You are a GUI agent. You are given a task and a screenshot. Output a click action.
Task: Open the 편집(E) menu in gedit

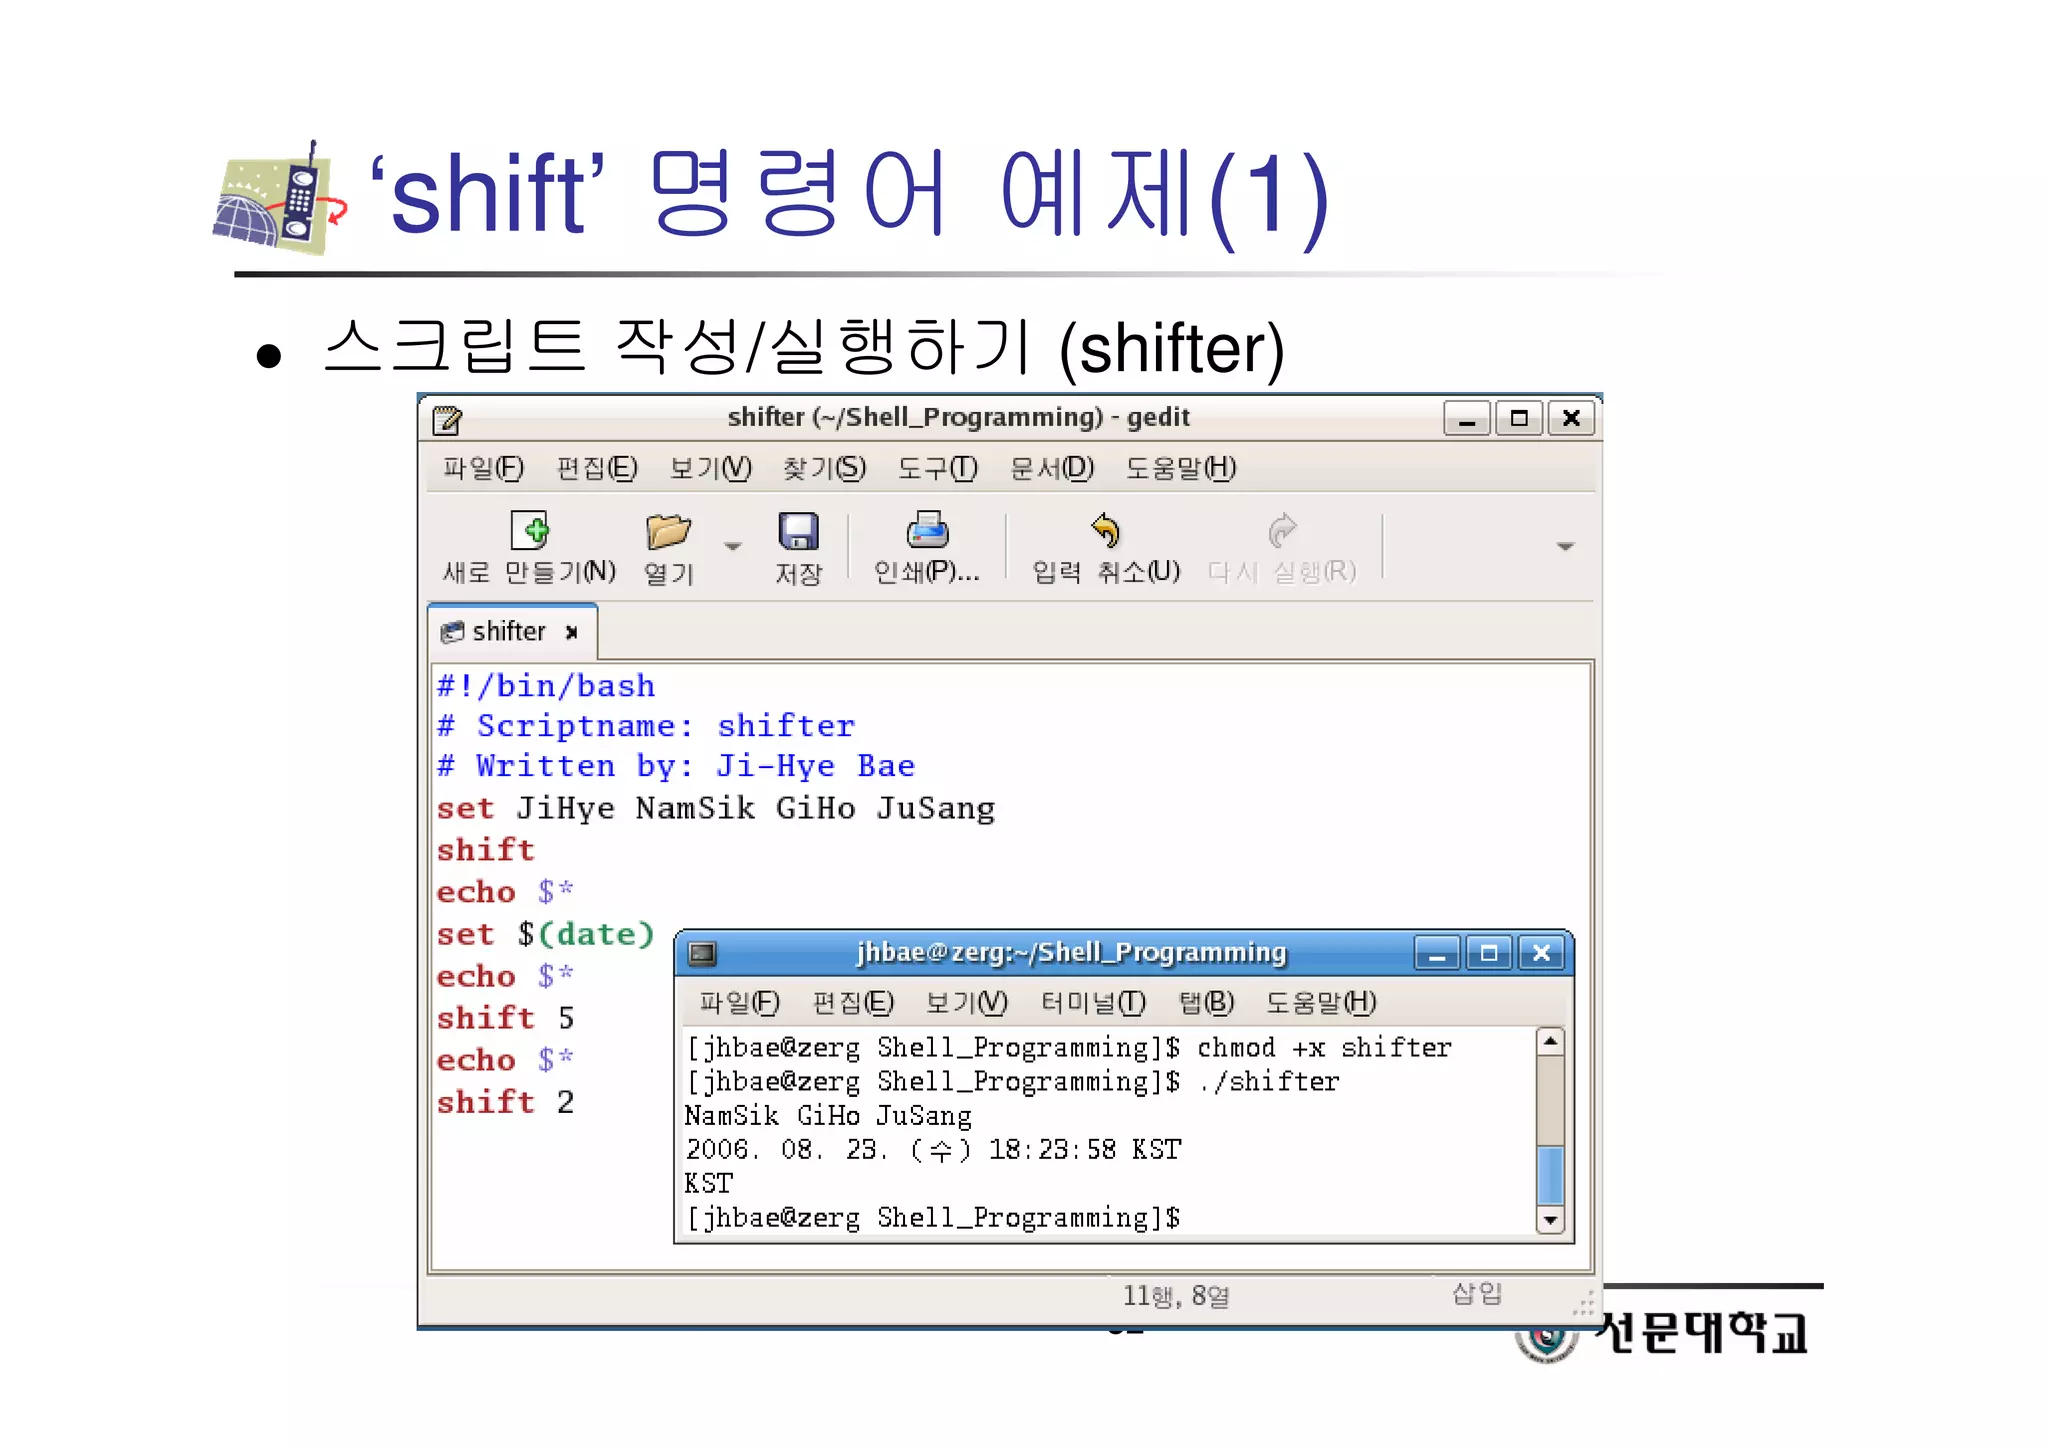(x=596, y=468)
